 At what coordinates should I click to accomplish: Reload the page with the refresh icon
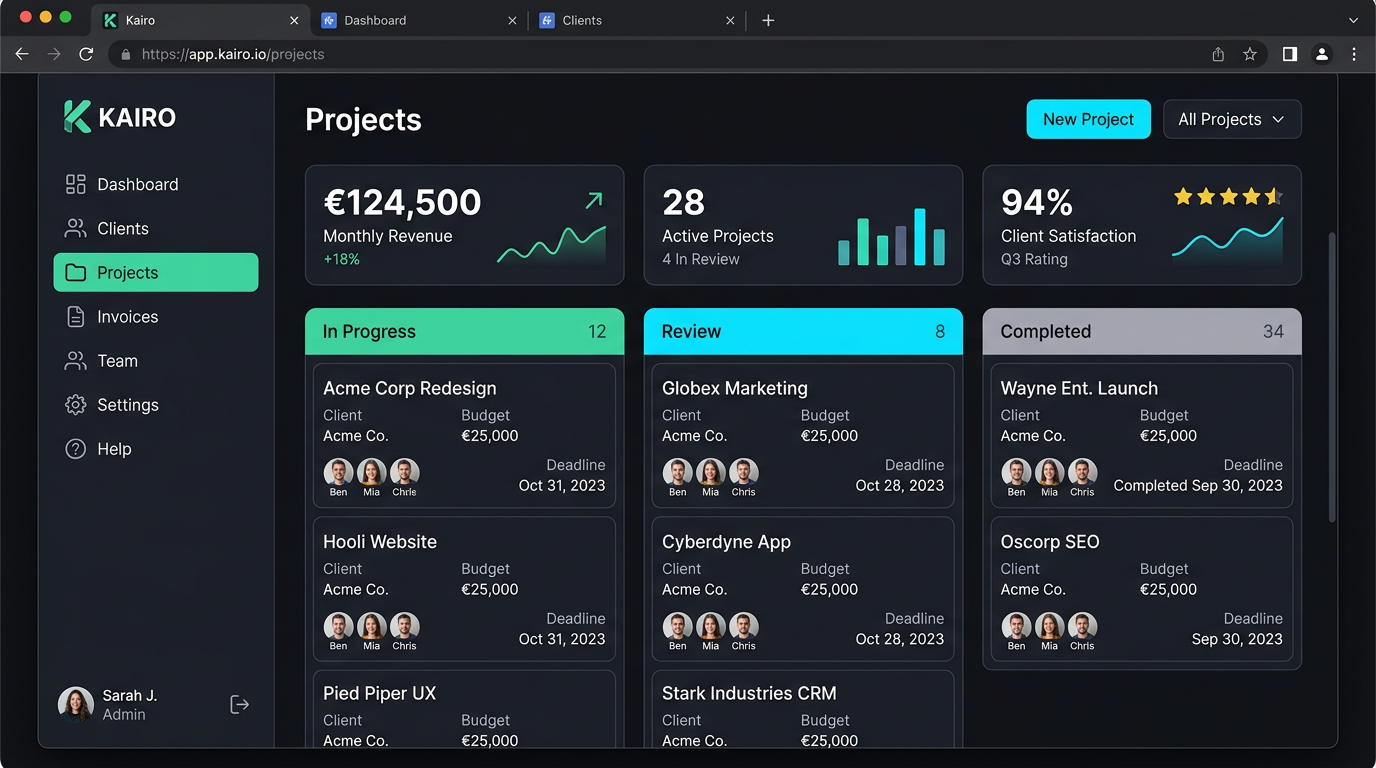tap(86, 54)
